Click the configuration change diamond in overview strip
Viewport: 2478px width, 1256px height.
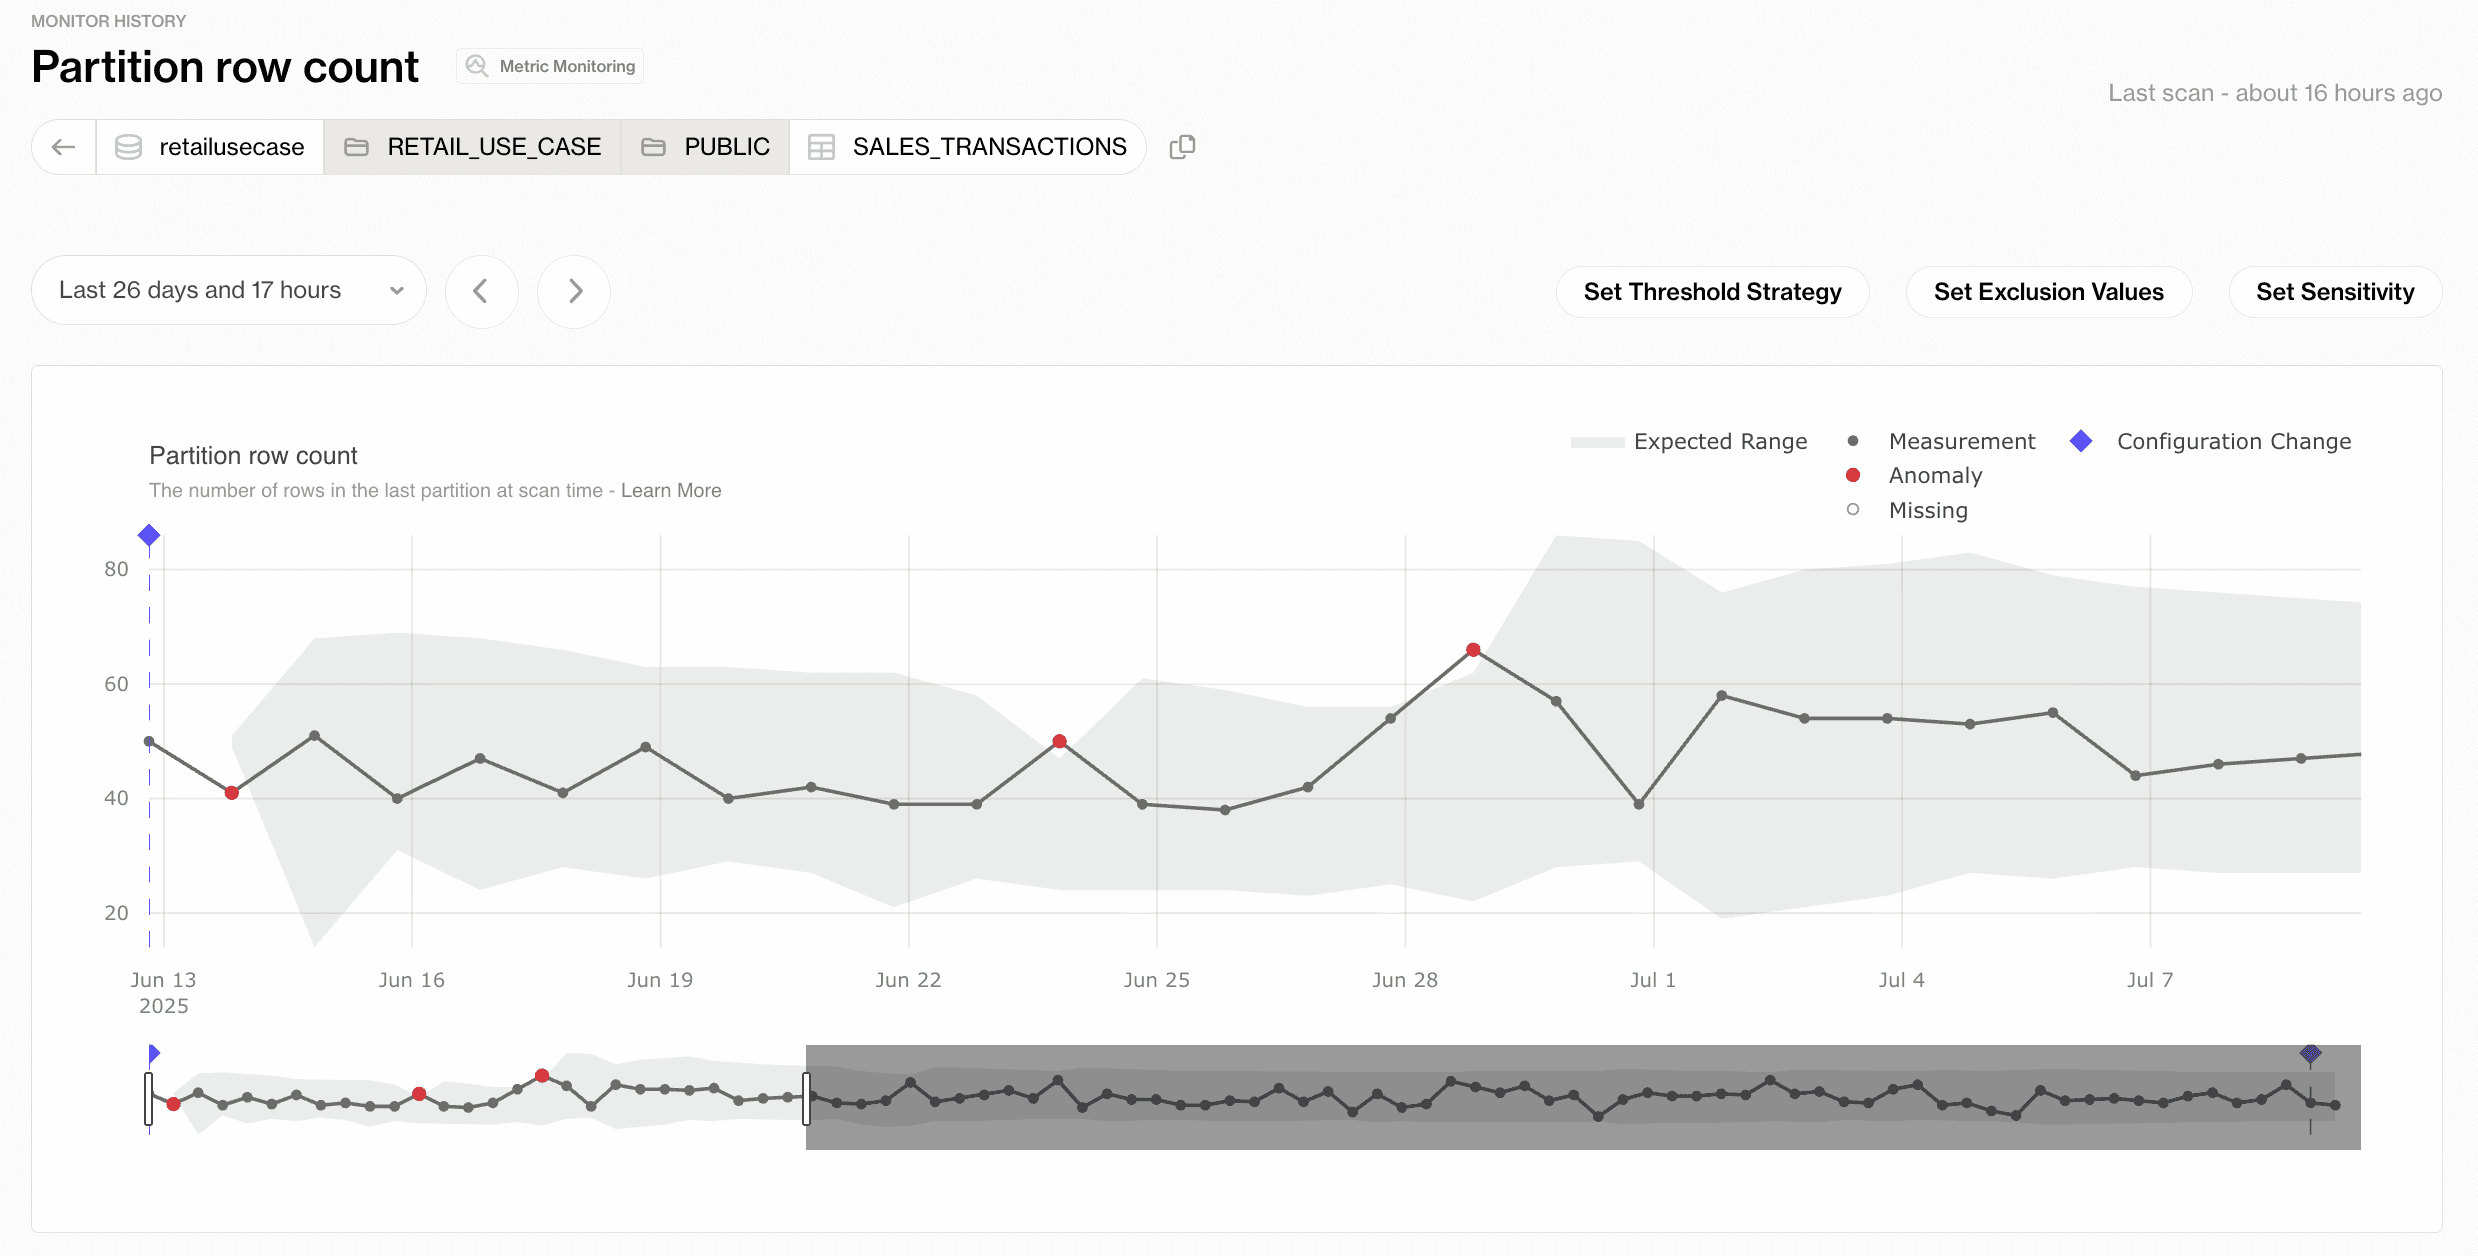(x=2310, y=1053)
